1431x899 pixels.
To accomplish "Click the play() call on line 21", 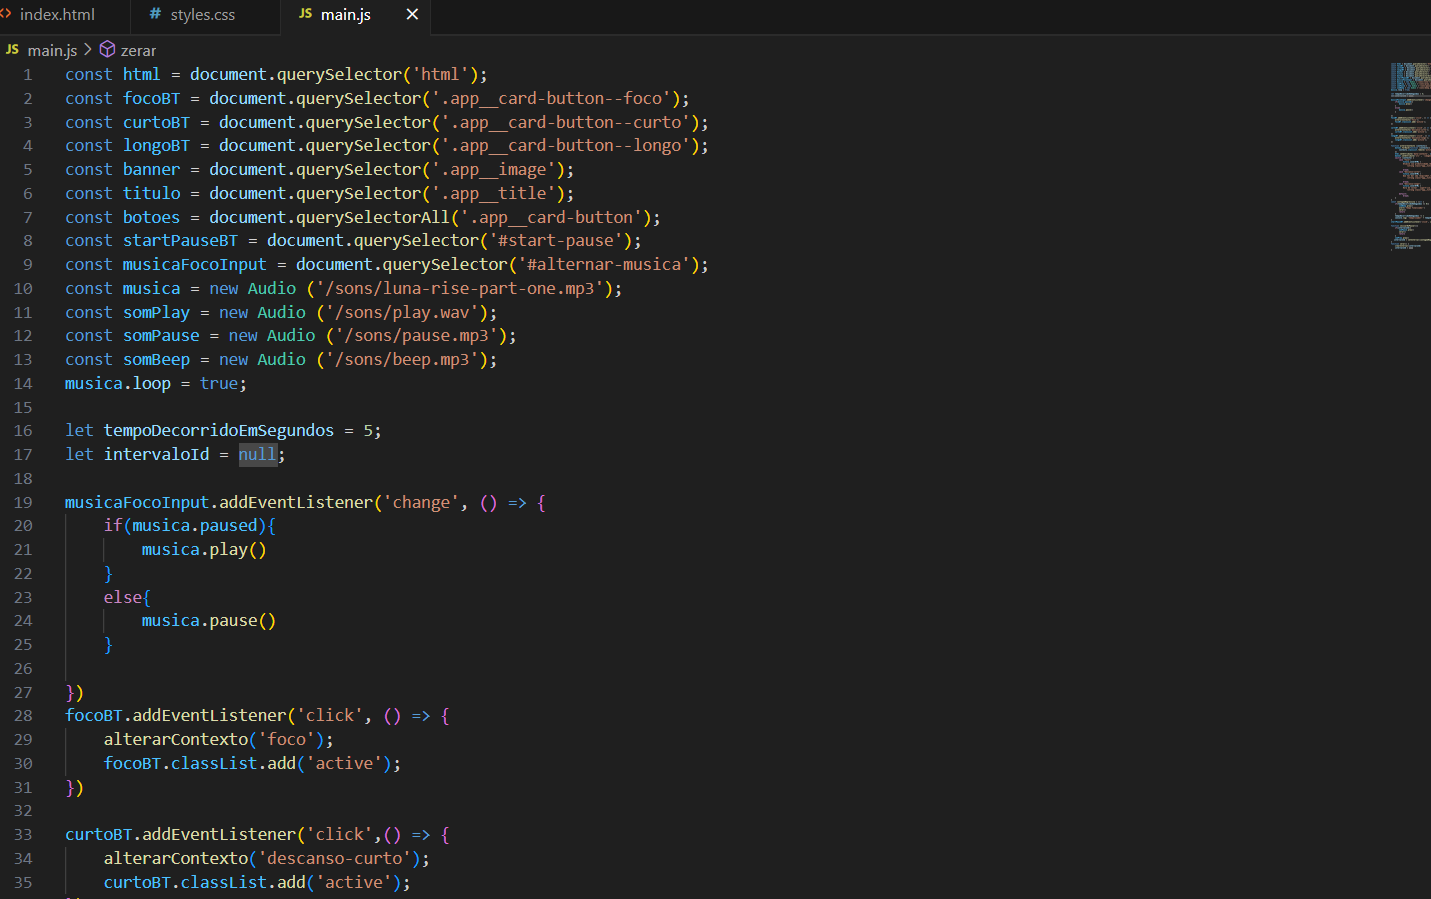I will click(237, 549).
